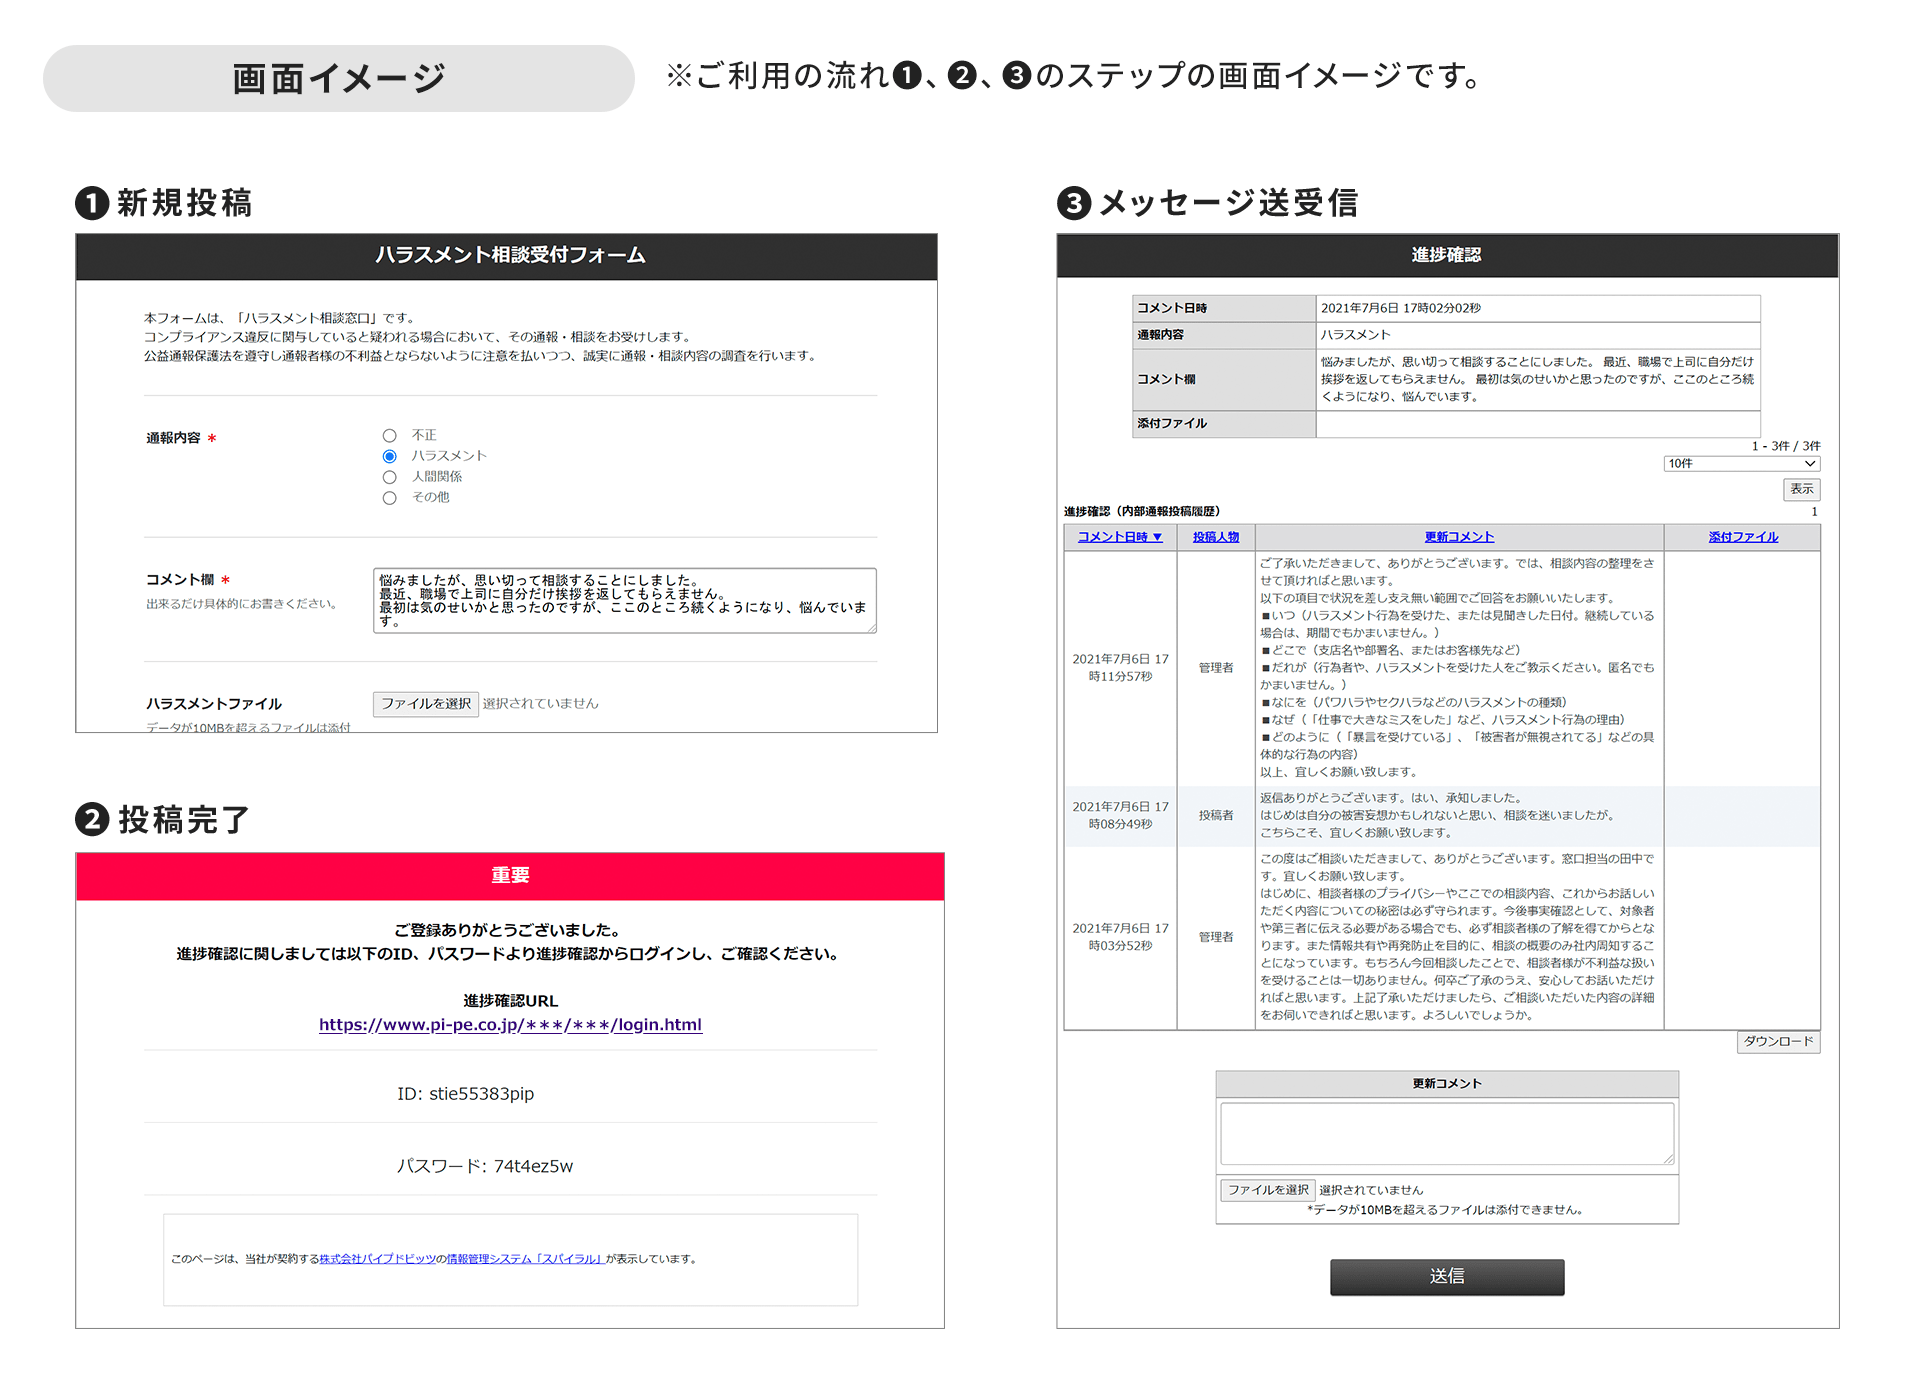Click the 1 - 3件 / 3件 count text
This screenshot has height=1400, width=1920.
point(1785,446)
